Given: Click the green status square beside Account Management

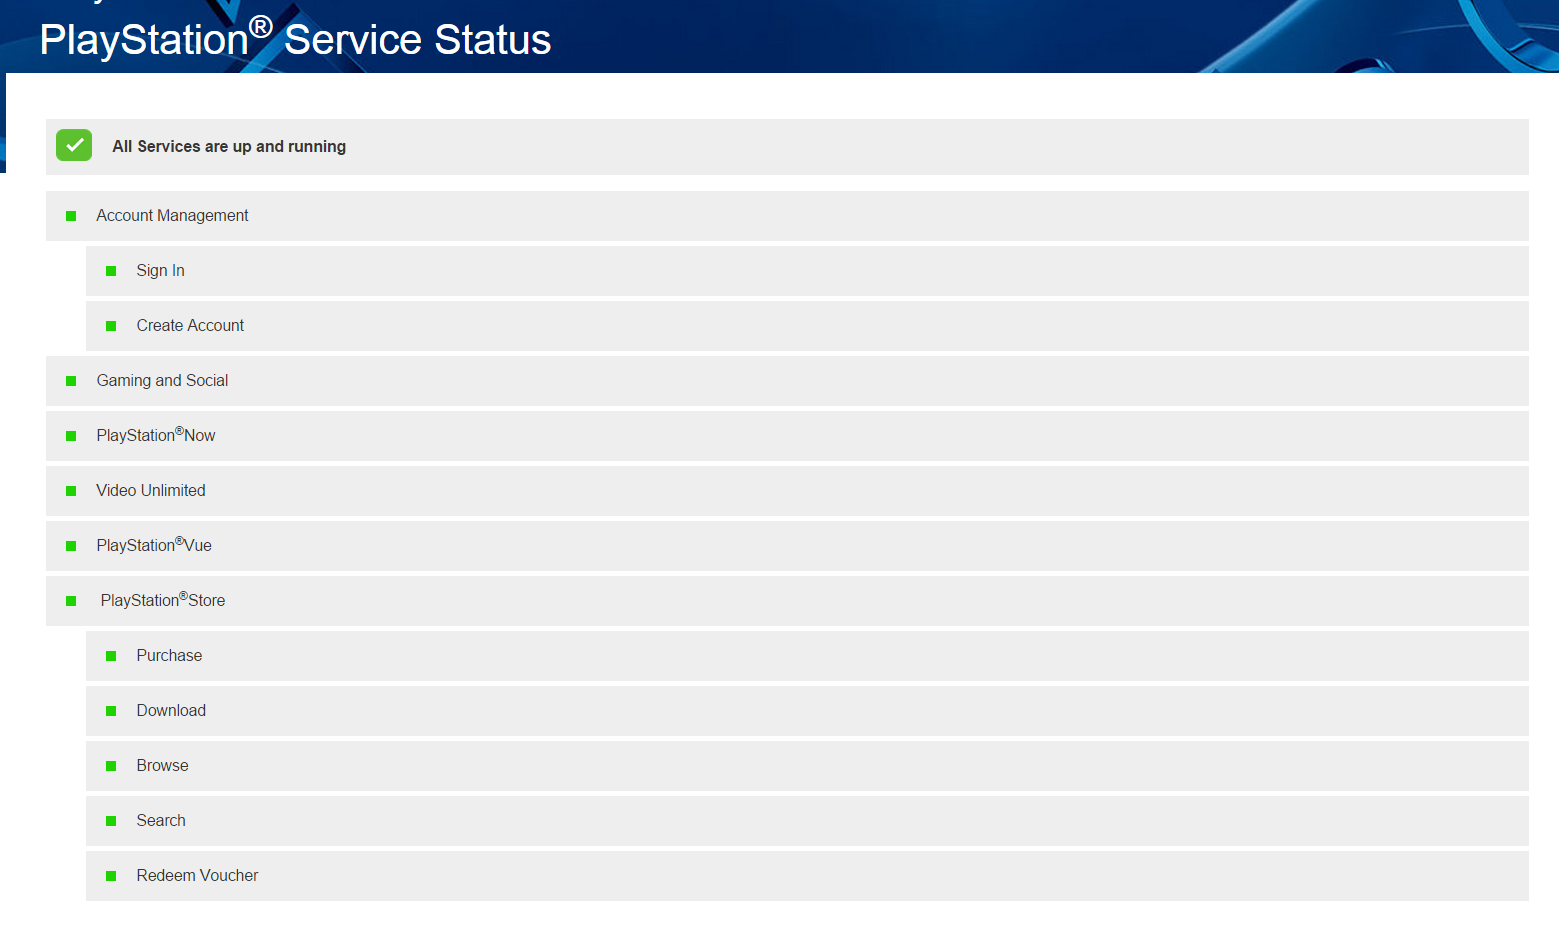Looking at the screenshot, I should point(71,216).
